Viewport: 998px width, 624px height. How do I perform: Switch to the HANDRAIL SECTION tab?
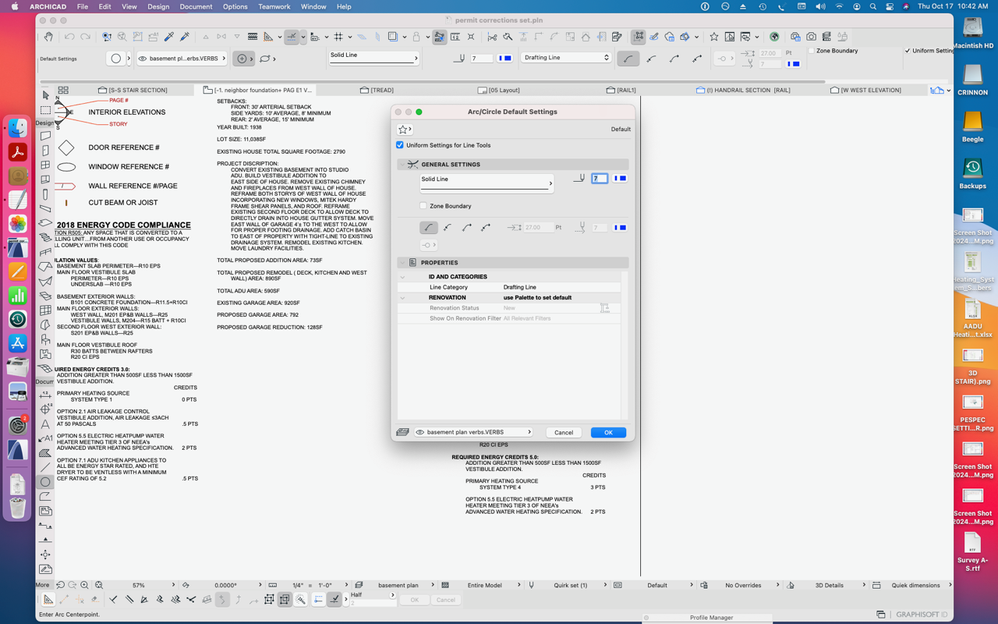[x=743, y=90]
